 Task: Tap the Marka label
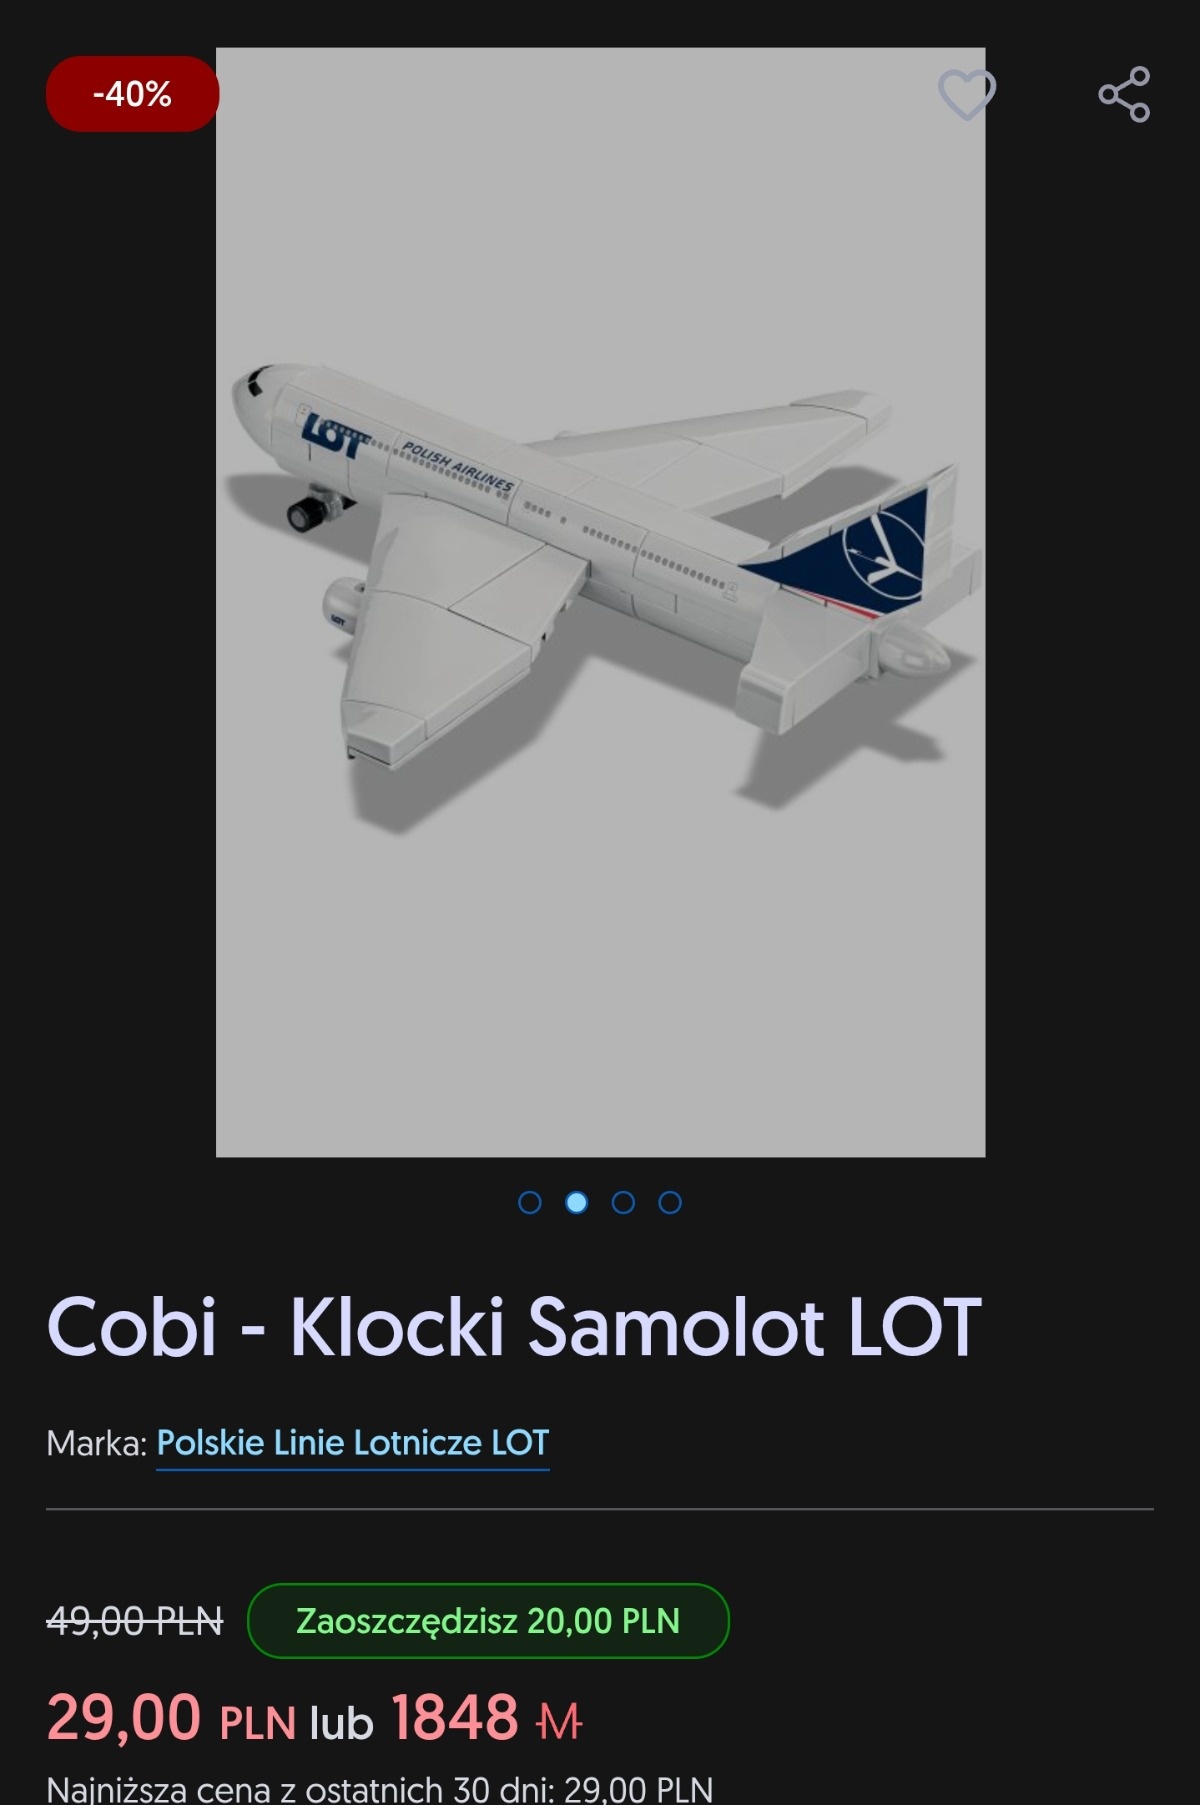tap(96, 1443)
